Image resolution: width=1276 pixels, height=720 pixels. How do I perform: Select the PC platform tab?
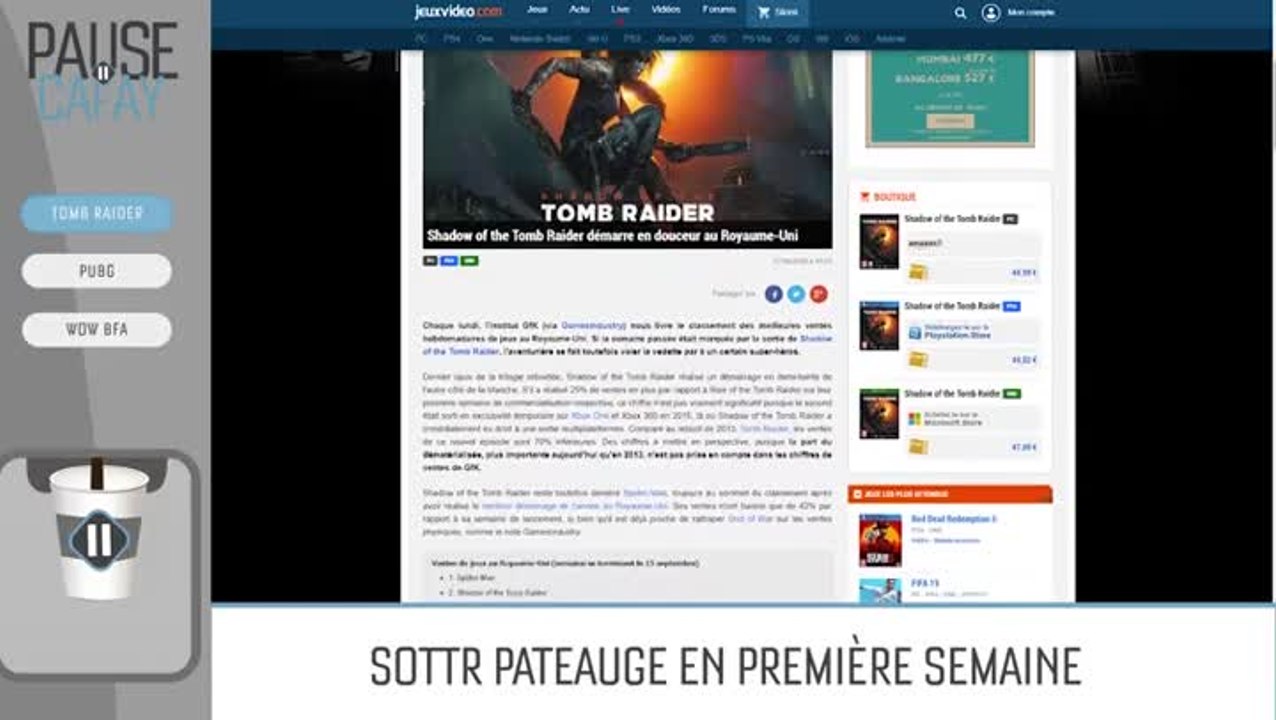coord(420,39)
